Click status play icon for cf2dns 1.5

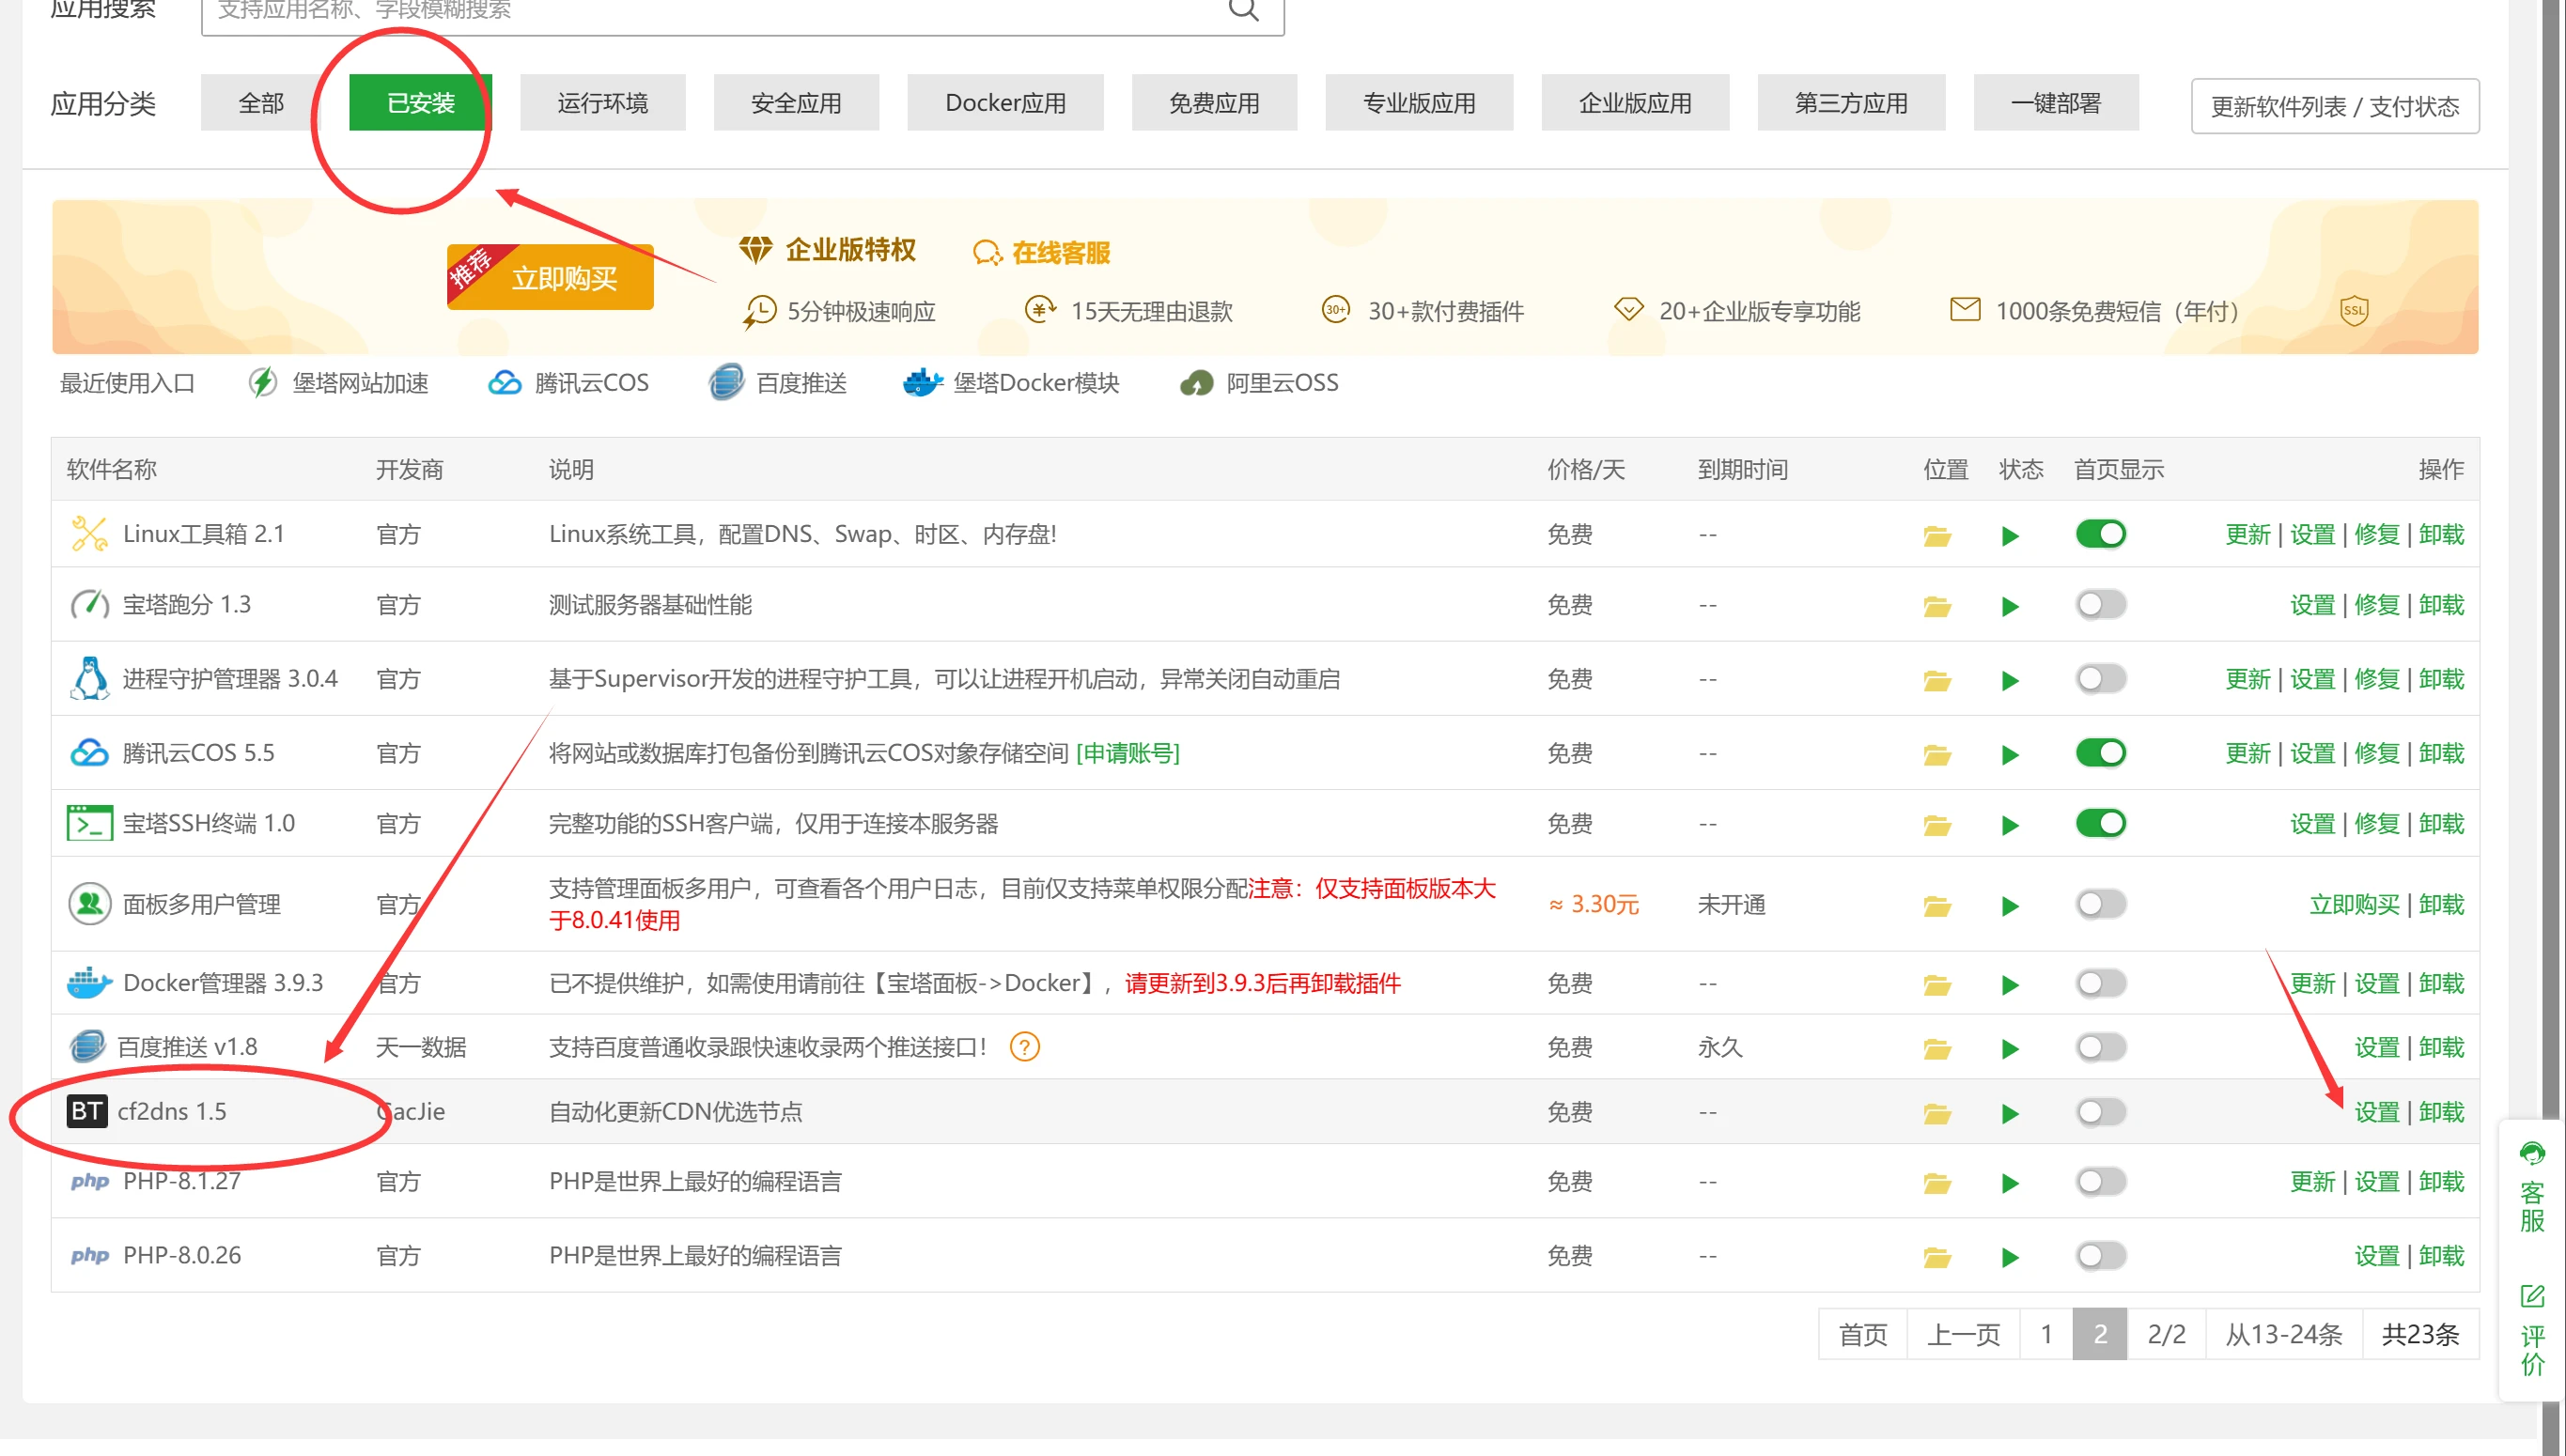pyautogui.click(x=2010, y=1113)
